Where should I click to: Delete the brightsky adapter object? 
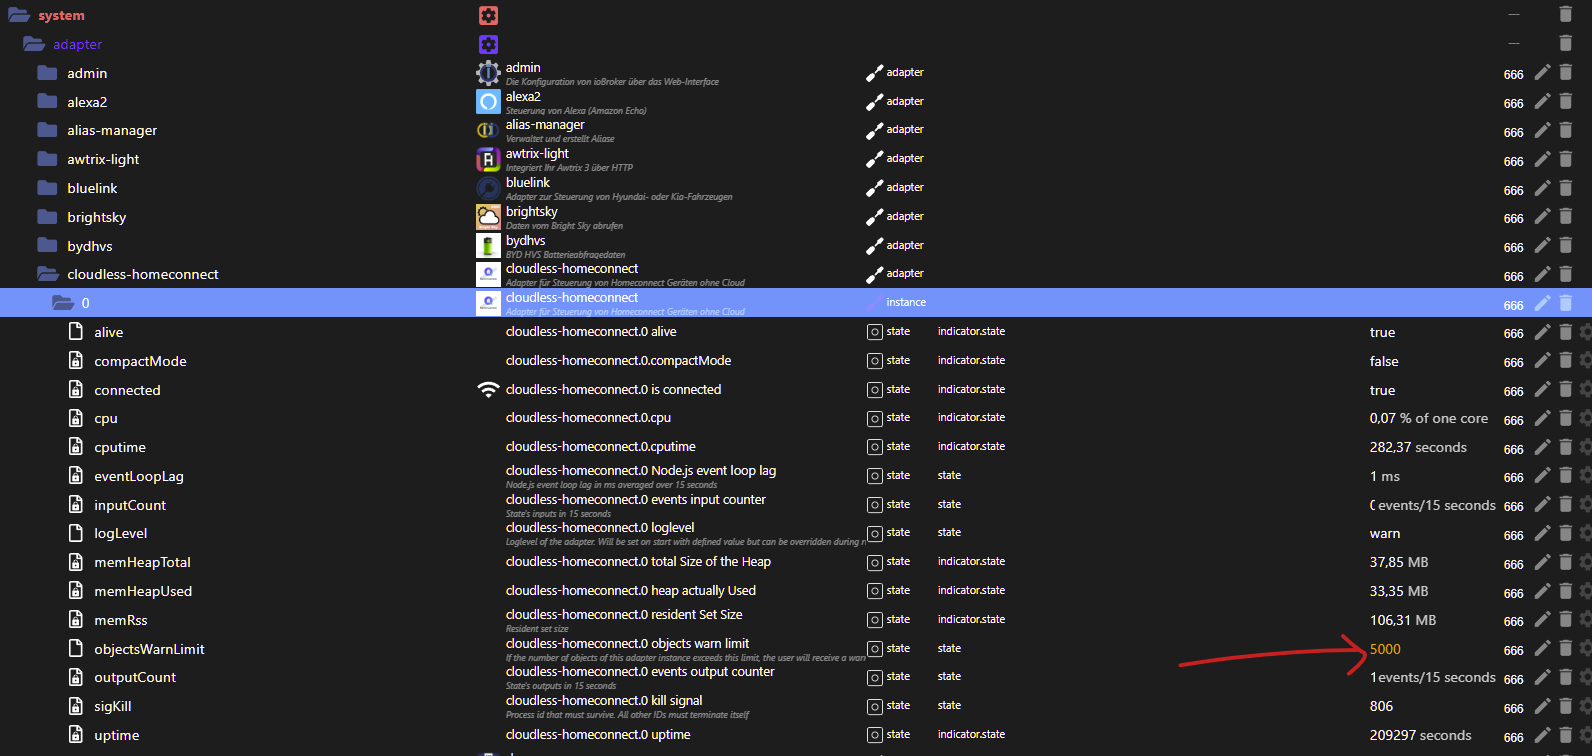pyautogui.click(x=1566, y=217)
